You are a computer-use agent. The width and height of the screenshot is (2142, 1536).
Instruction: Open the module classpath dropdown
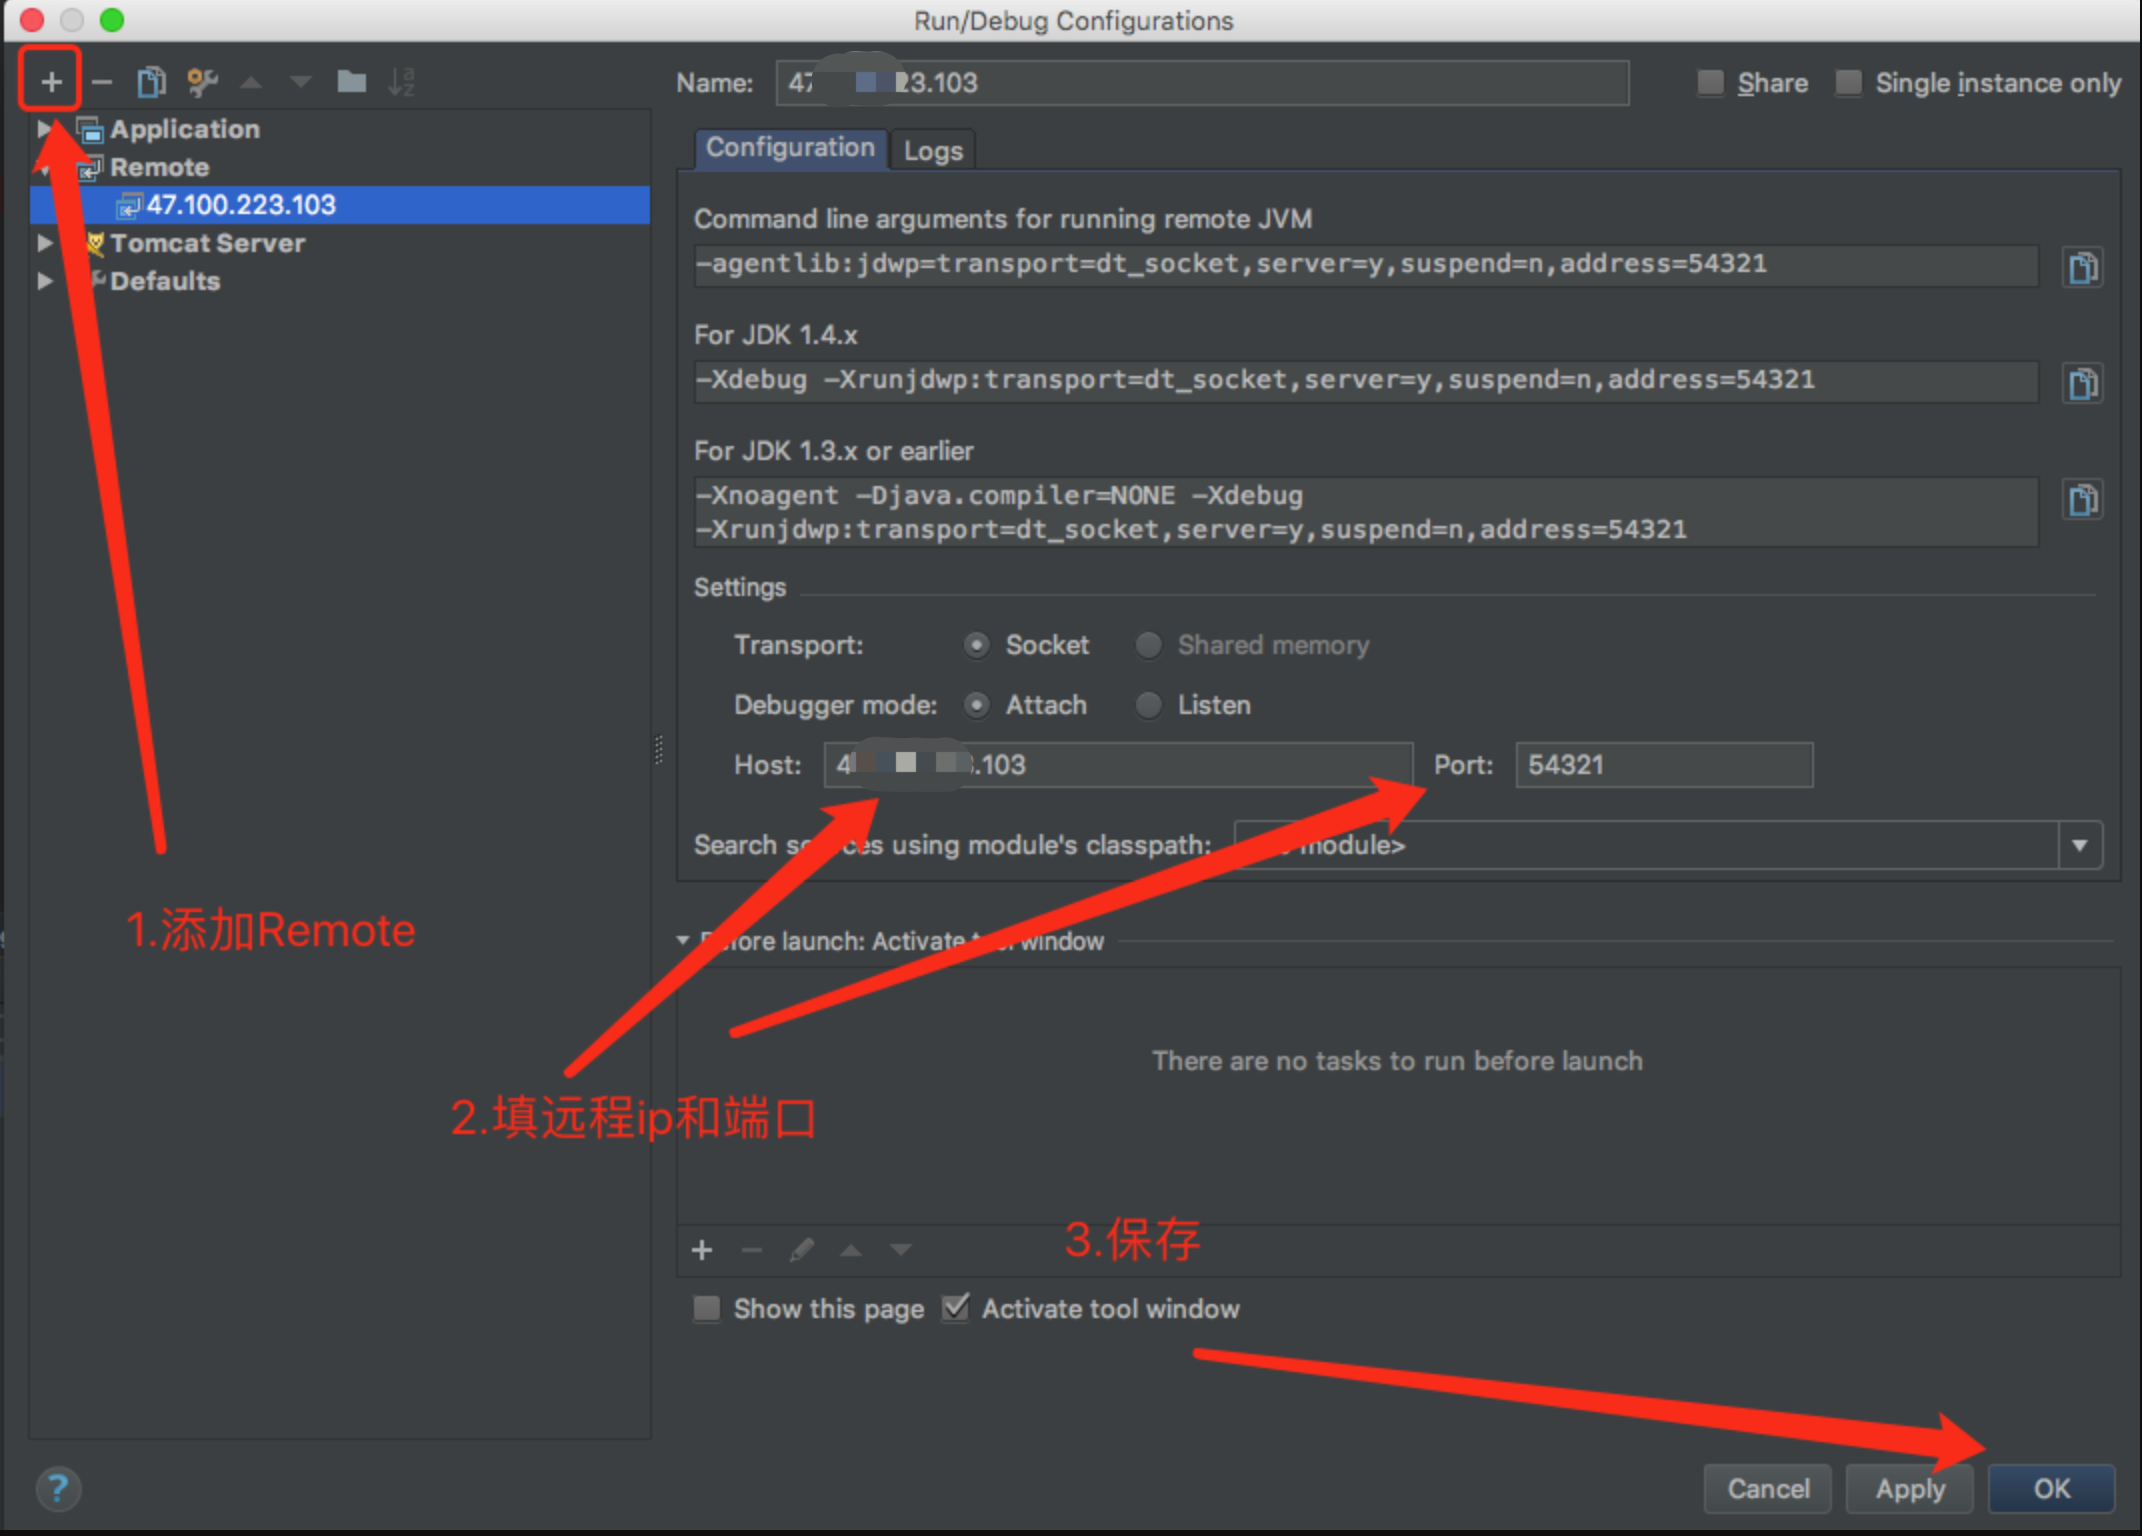pyautogui.click(x=2080, y=845)
